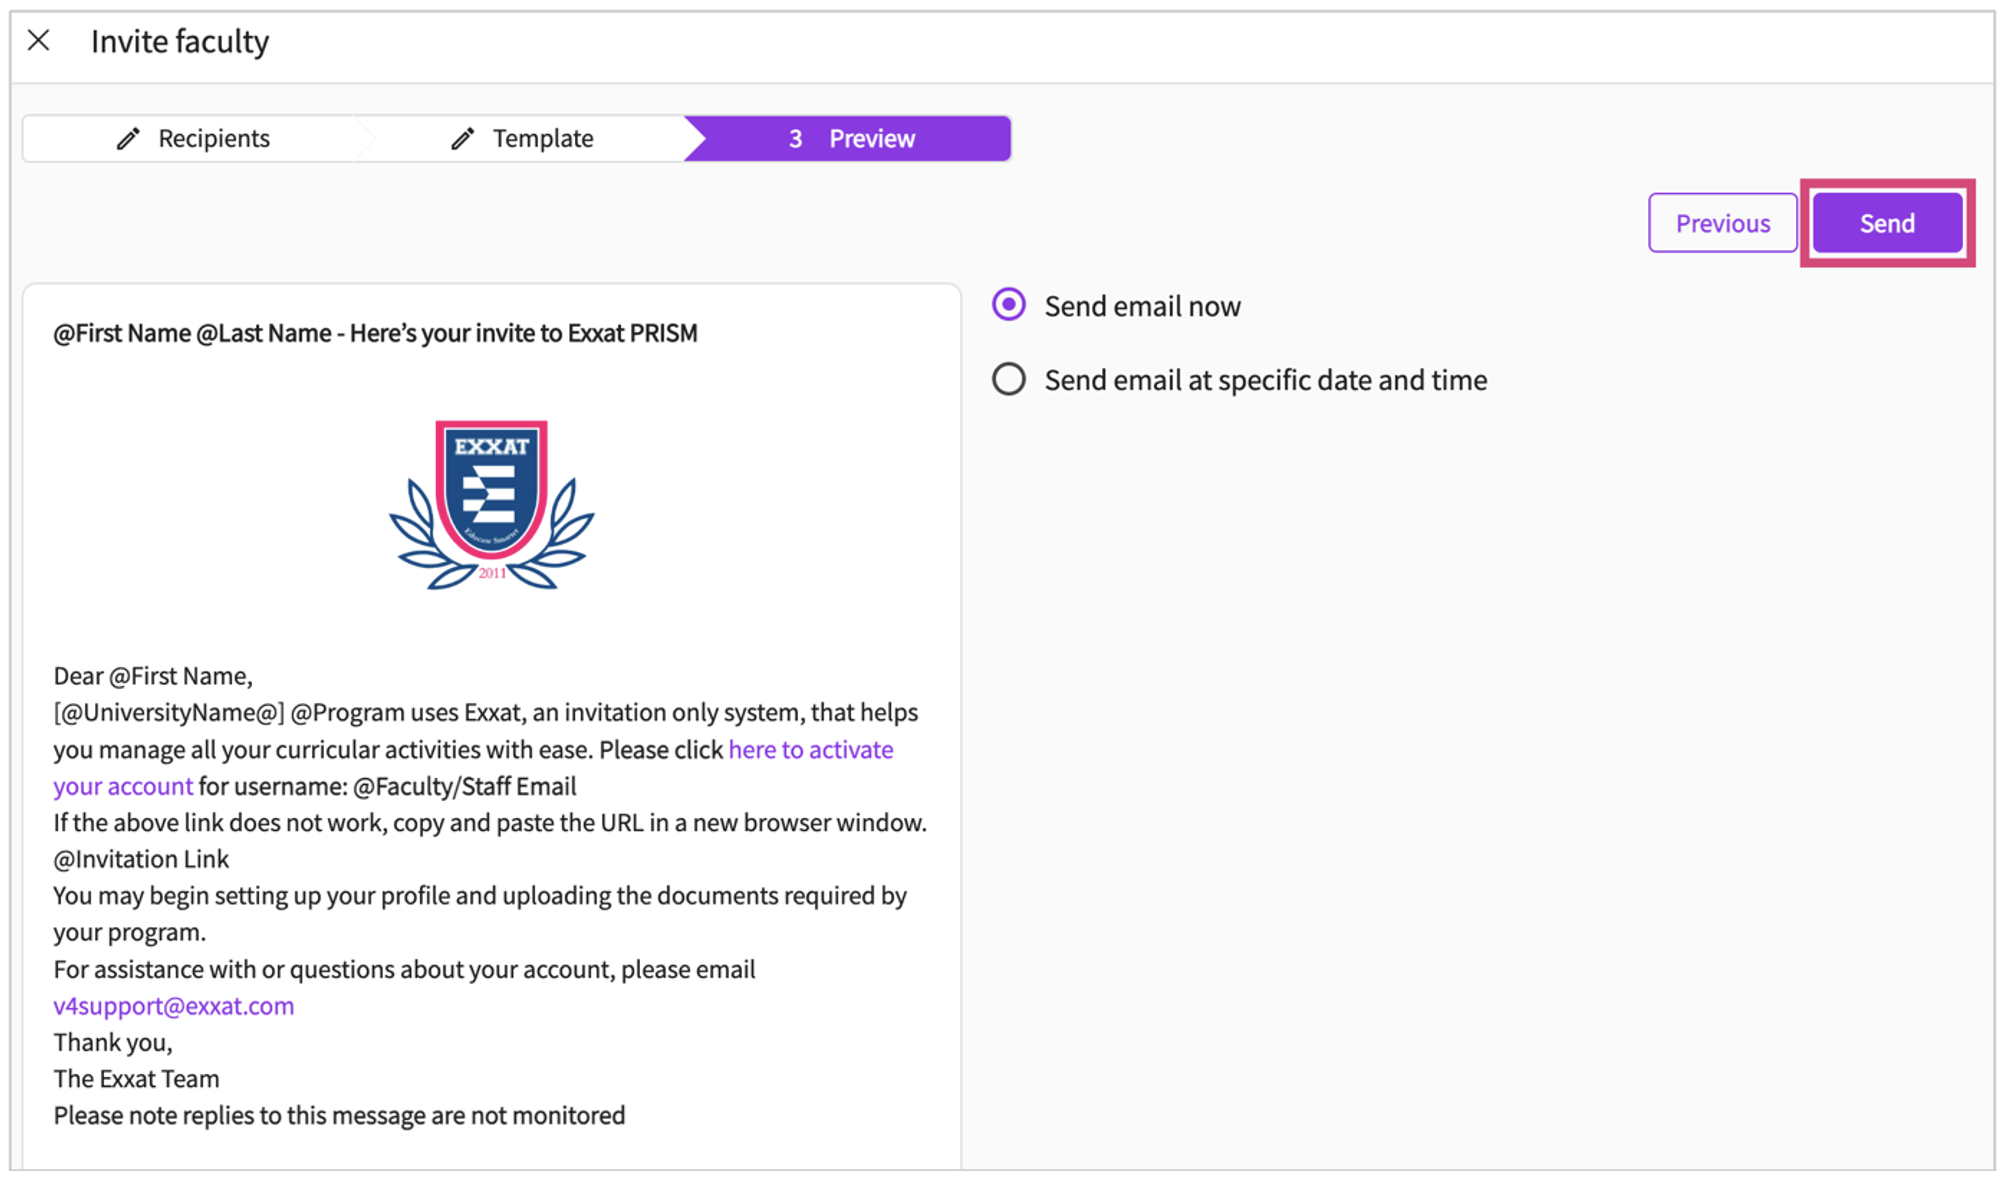Click the @Invitation Link placeholder text
This screenshot has width=2006, height=1182.
(x=141, y=859)
